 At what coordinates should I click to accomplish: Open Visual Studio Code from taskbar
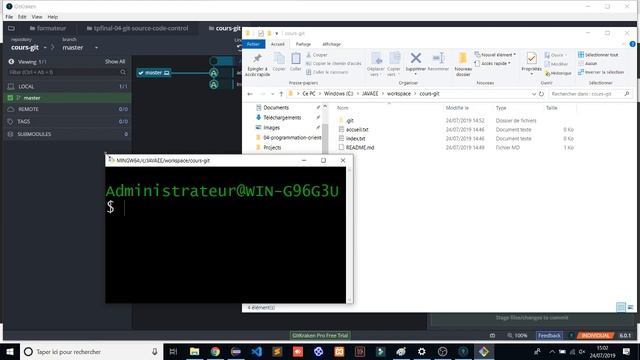(256, 351)
